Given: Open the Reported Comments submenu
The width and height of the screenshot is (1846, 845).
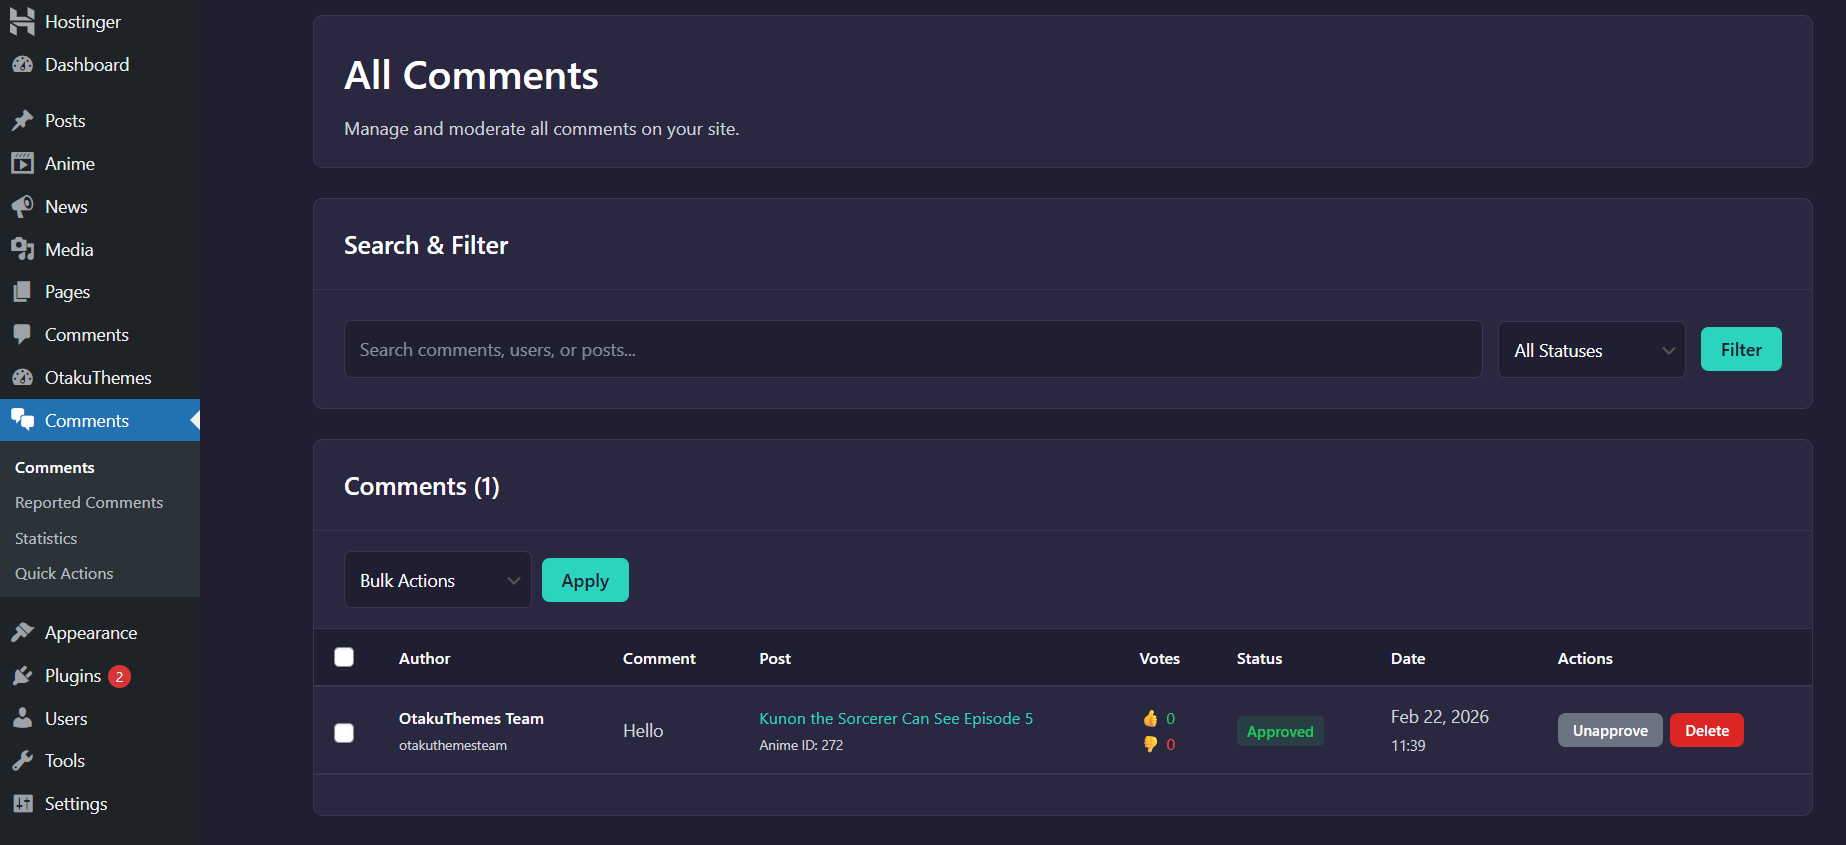Looking at the screenshot, I should [89, 503].
